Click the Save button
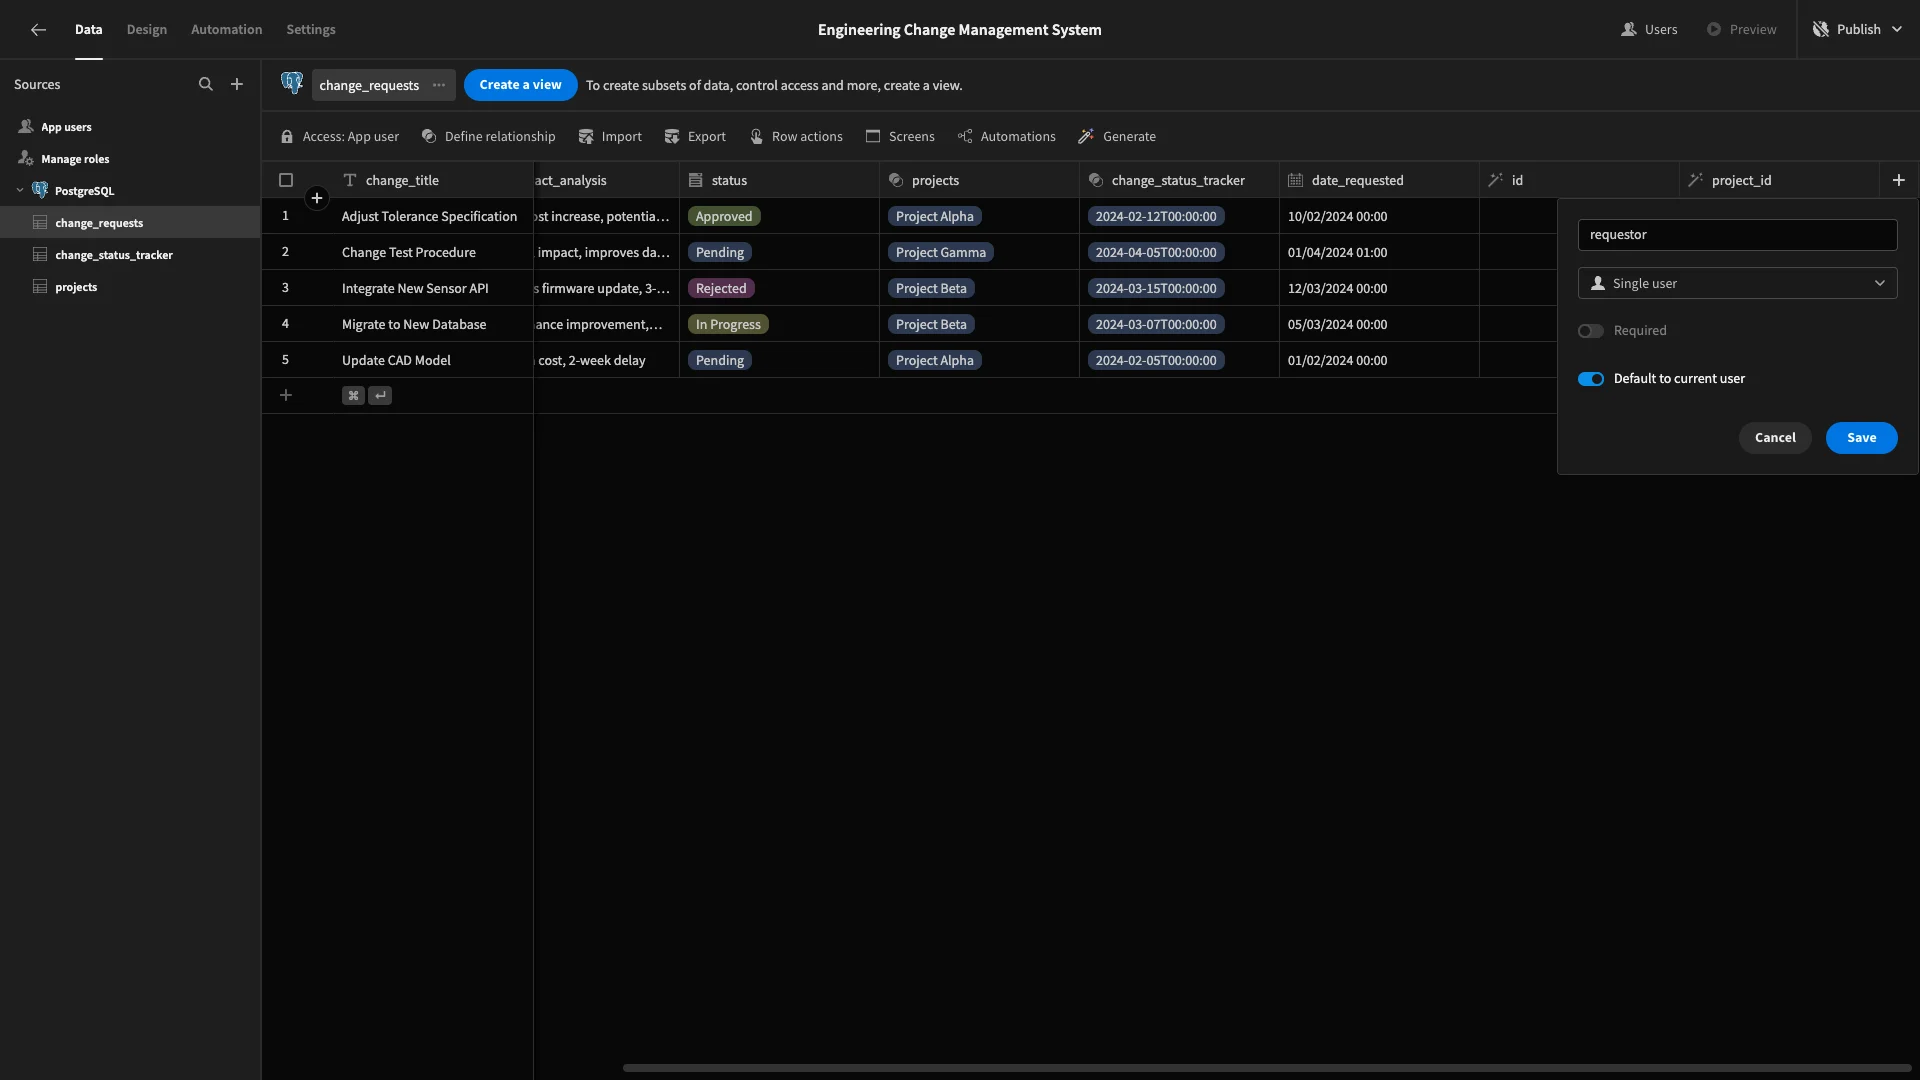The width and height of the screenshot is (1920, 1080). tap(1862, 438)
